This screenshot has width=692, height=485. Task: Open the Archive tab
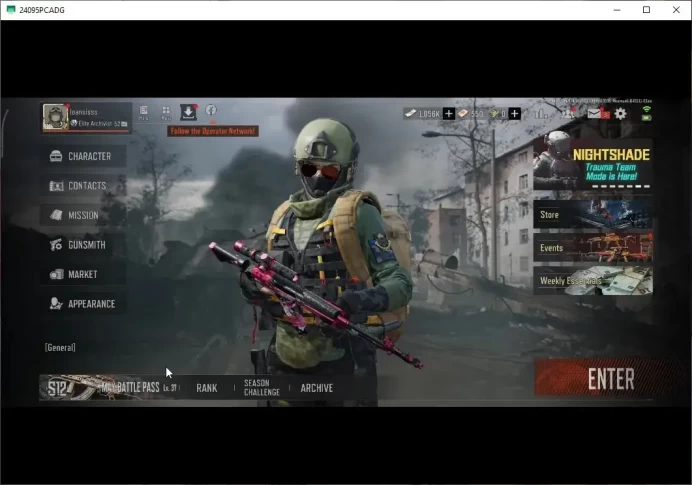click(x=316, y=388)
